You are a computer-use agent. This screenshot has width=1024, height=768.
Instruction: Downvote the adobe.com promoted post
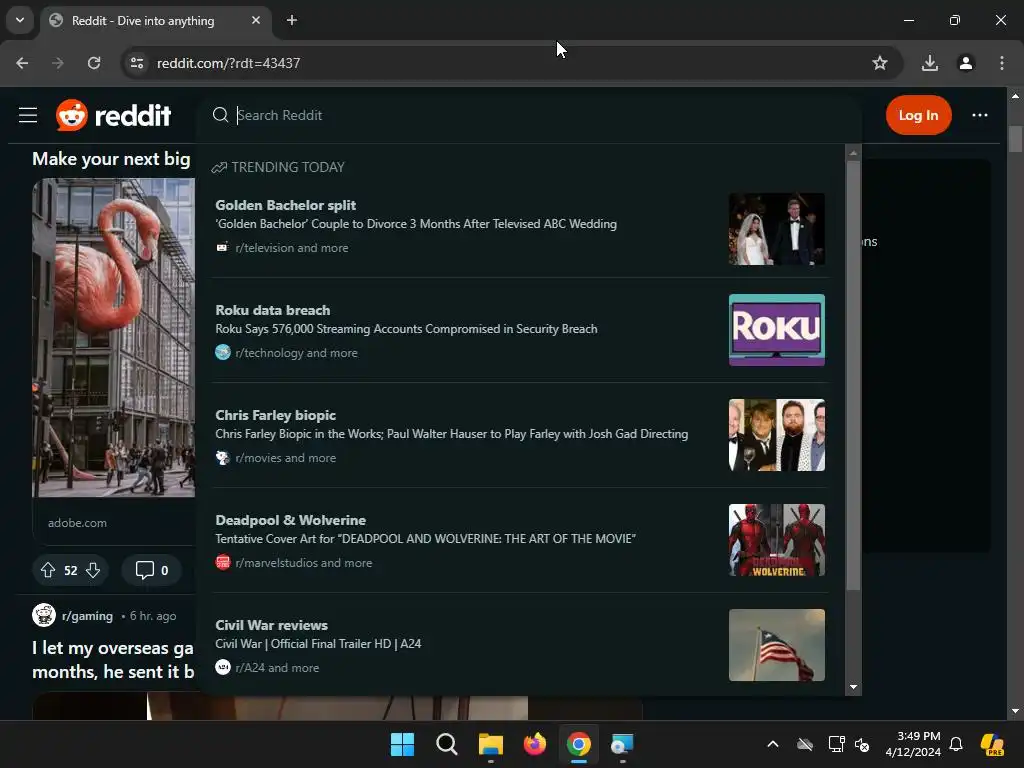coord(93,571)
